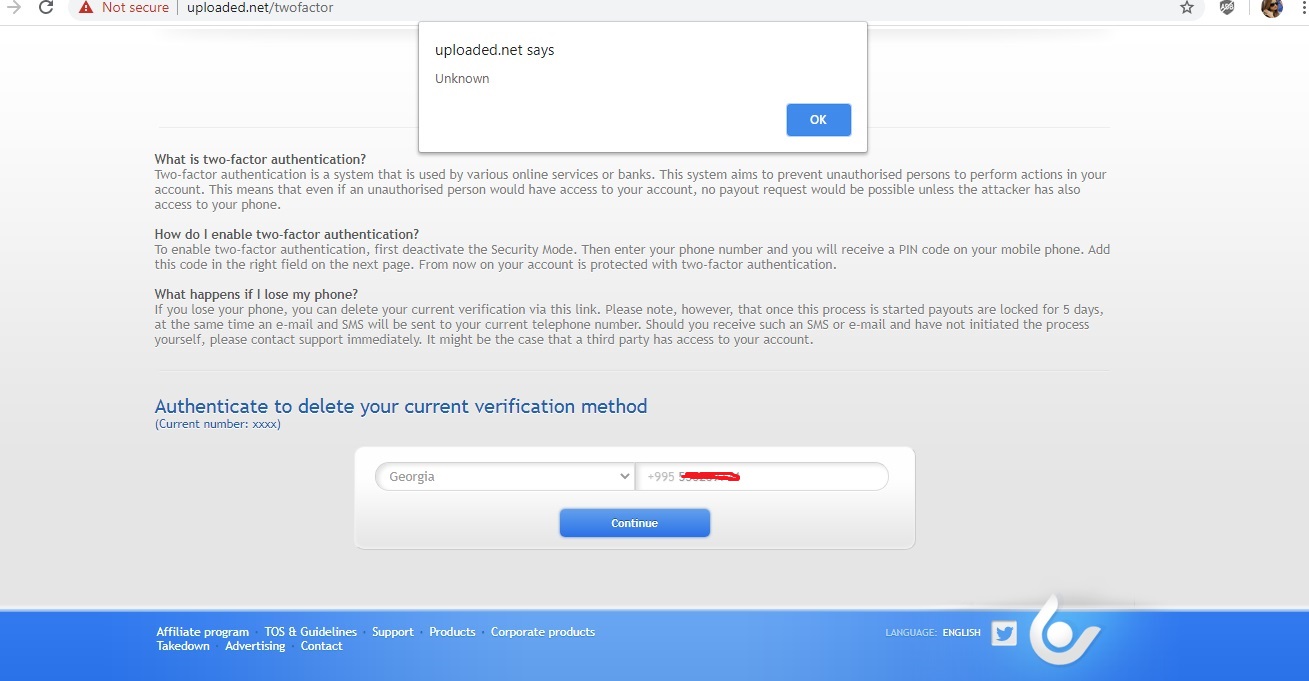Click the uploaded.net logo in the footer
The height and width of the screenshot is (681, 1309).
click(x=1064, y=632)
